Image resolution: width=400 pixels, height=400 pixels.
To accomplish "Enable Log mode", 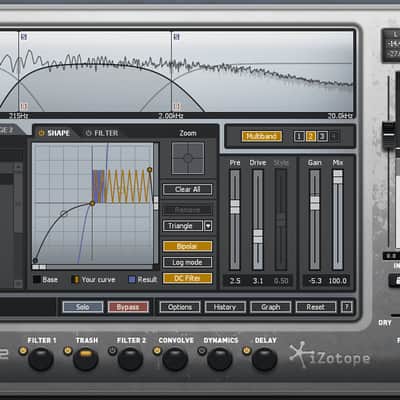I will click(x=187, y=262).
